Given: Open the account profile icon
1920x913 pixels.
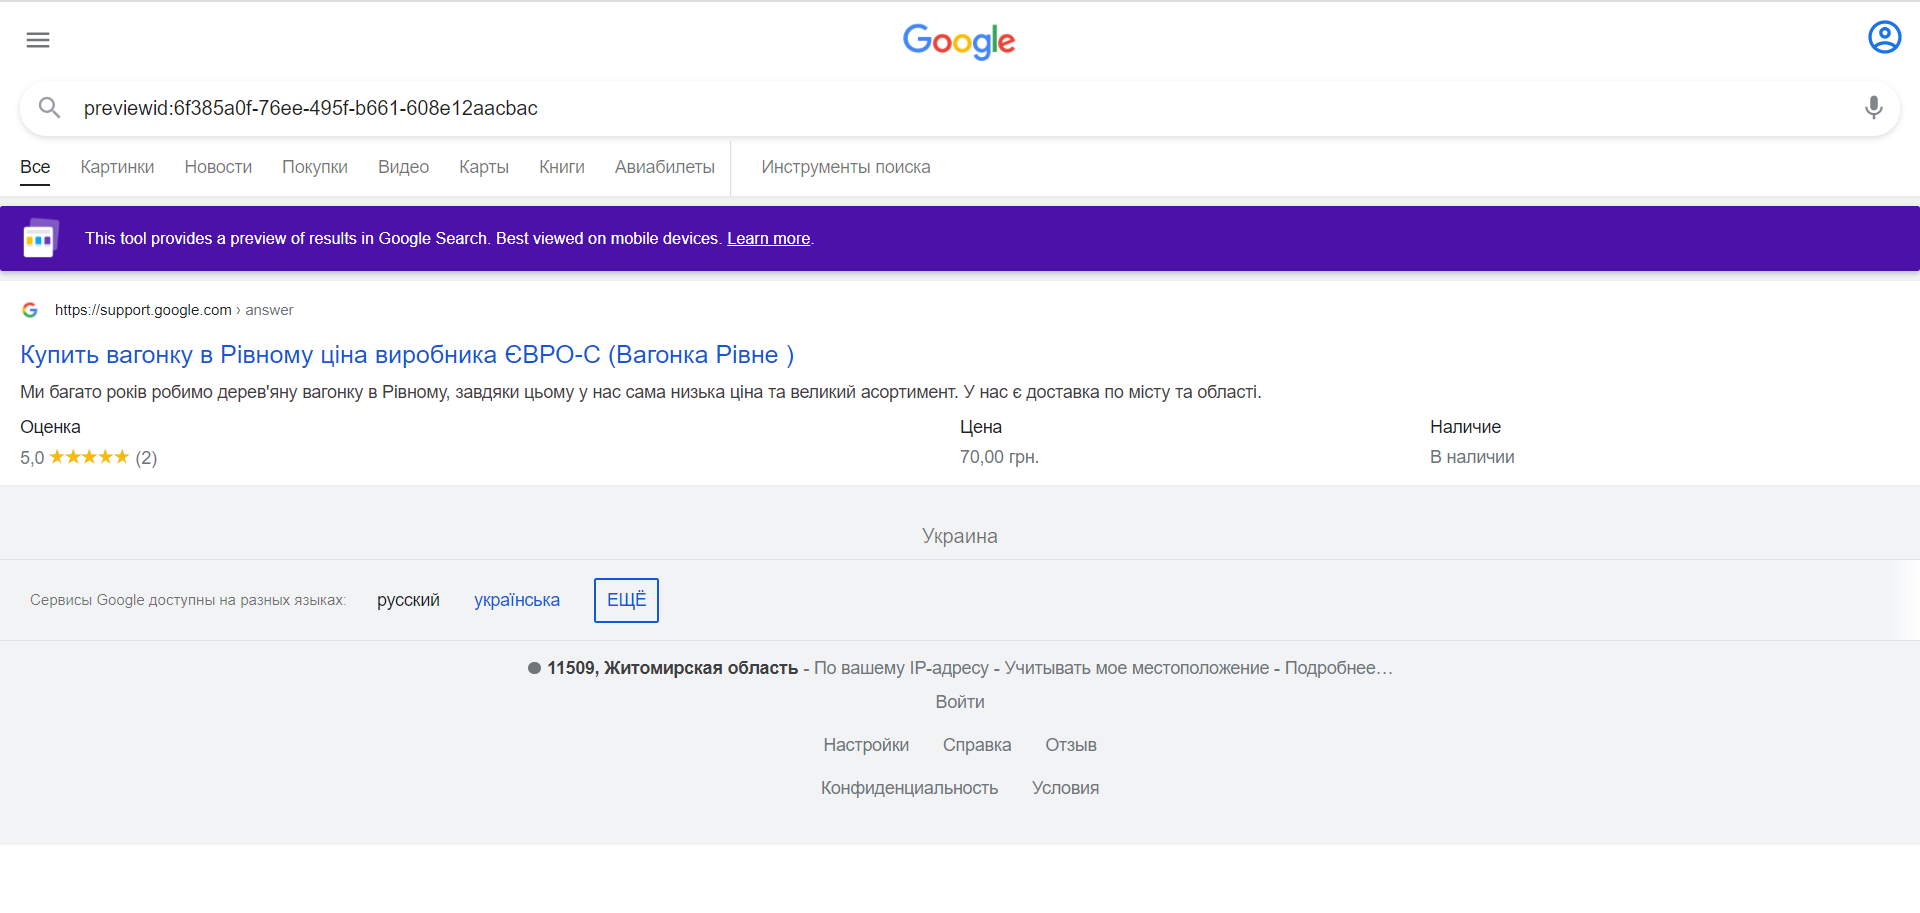Looking at the screenshot, I should 1884,38.
